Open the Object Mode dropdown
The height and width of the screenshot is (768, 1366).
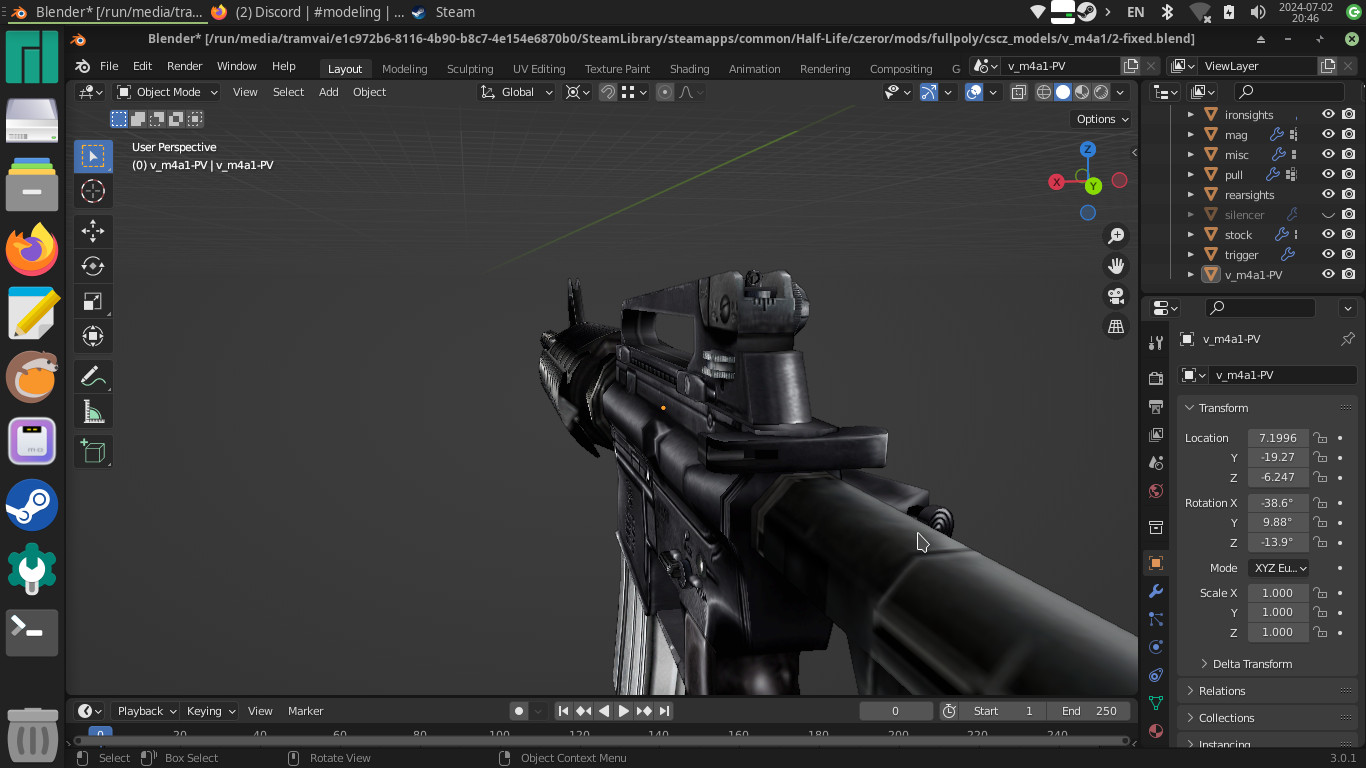click(x=168, y=92)
